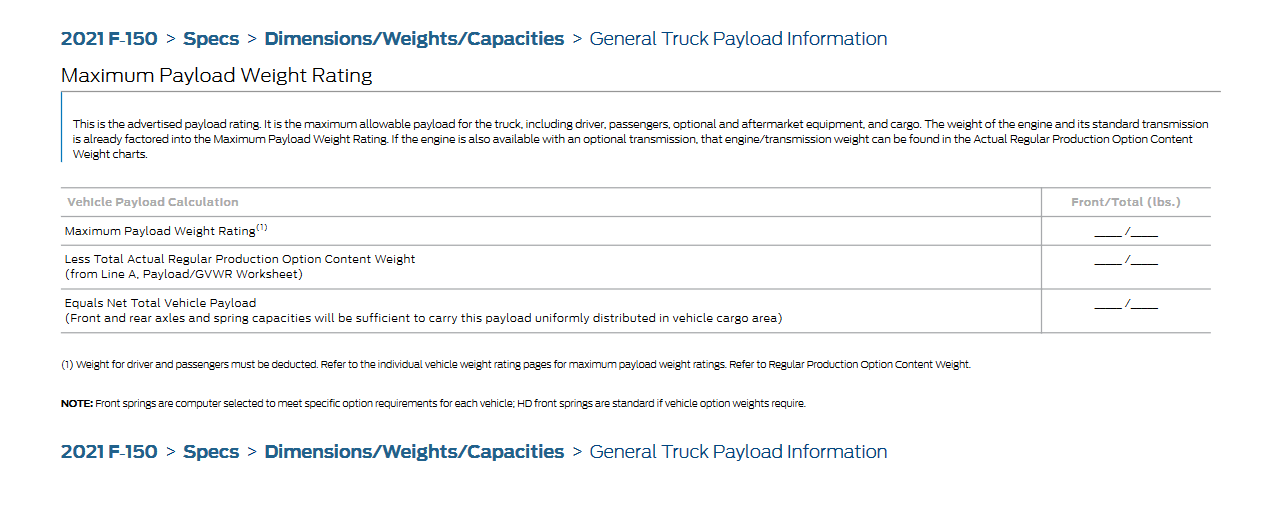Open Specs from the lower breadcrumb trail
Screen dimensions: 1262x505
click(211, 452)
